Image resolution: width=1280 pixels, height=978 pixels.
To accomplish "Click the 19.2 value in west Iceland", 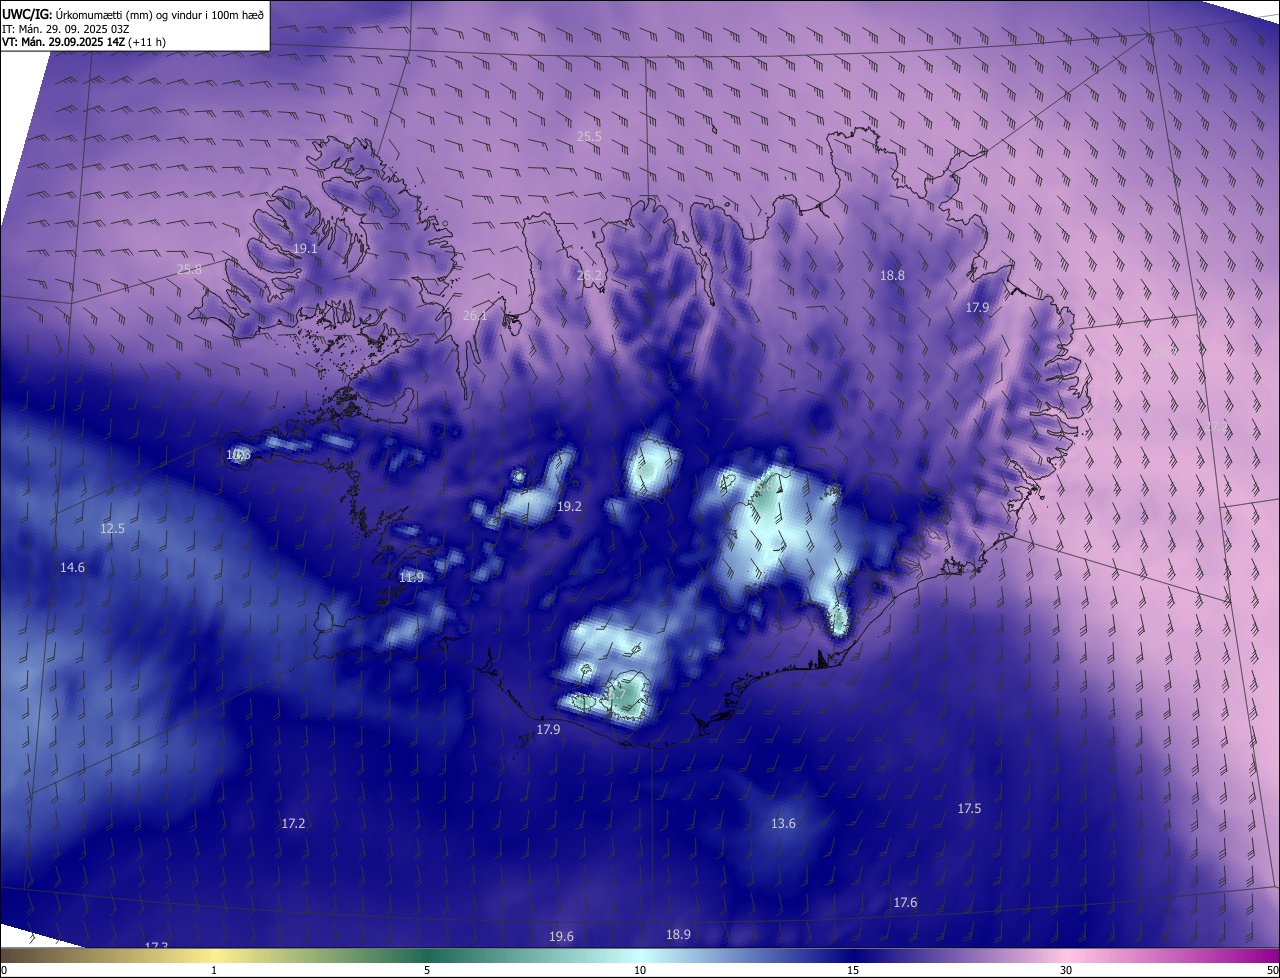I will pyautogui.click(x=569, y=507).
